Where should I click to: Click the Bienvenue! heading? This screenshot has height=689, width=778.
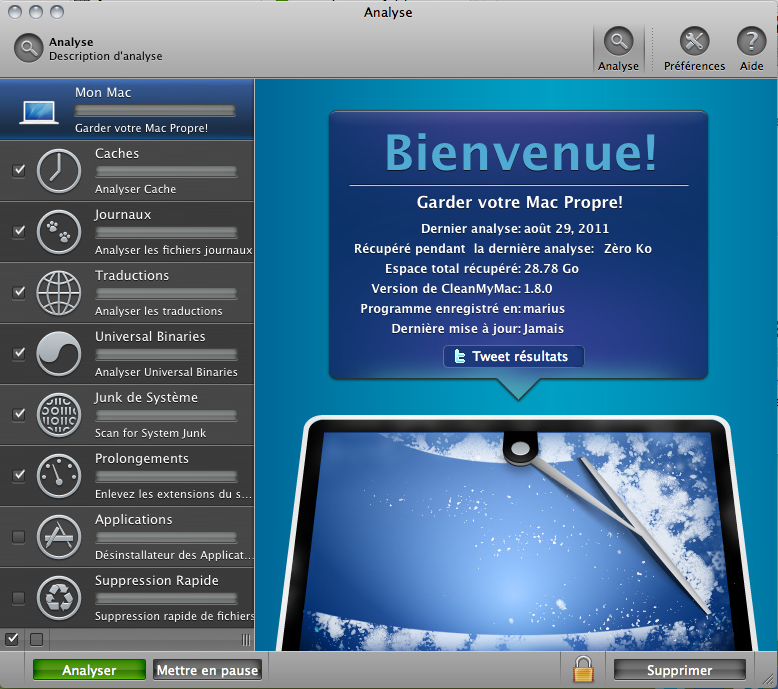[x=520, y=152]
